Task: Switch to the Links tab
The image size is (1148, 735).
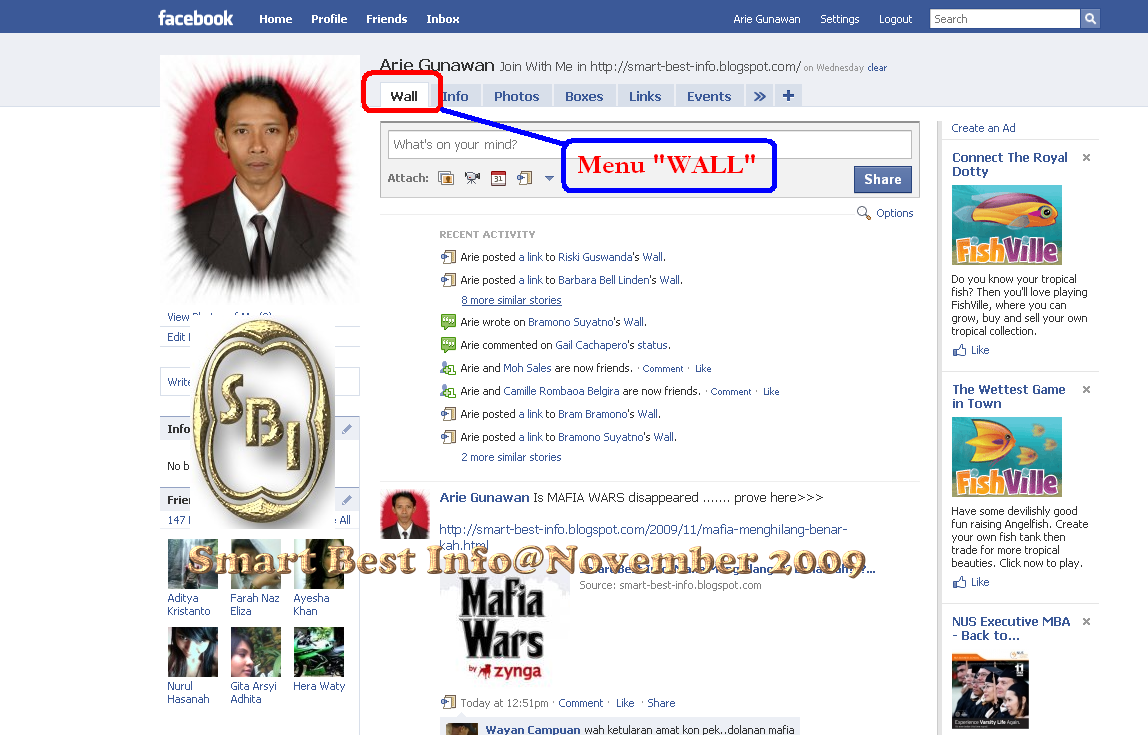Action: click(x=645, y=96)
